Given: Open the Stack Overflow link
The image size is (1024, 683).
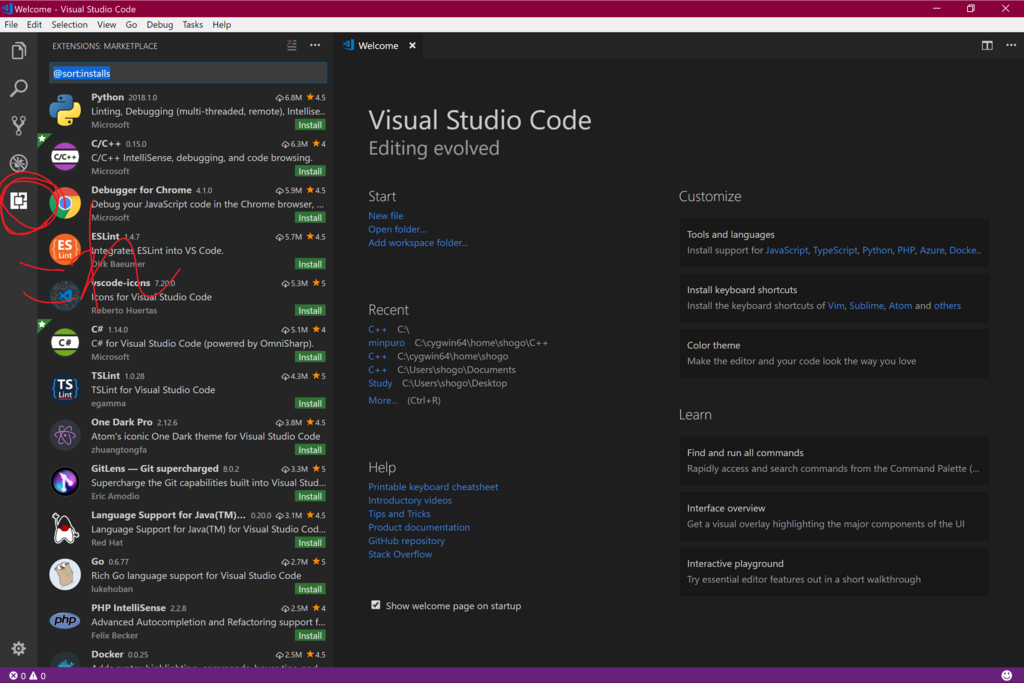Looking at the screenshot, I should click(x=400, y=554).
